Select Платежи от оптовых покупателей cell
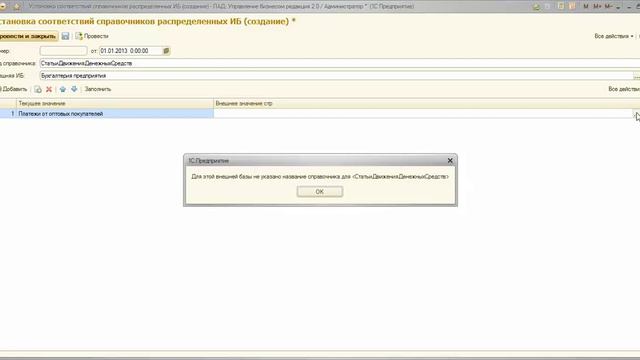The width and height of the screenshot is (640, 360). [115, 114]
